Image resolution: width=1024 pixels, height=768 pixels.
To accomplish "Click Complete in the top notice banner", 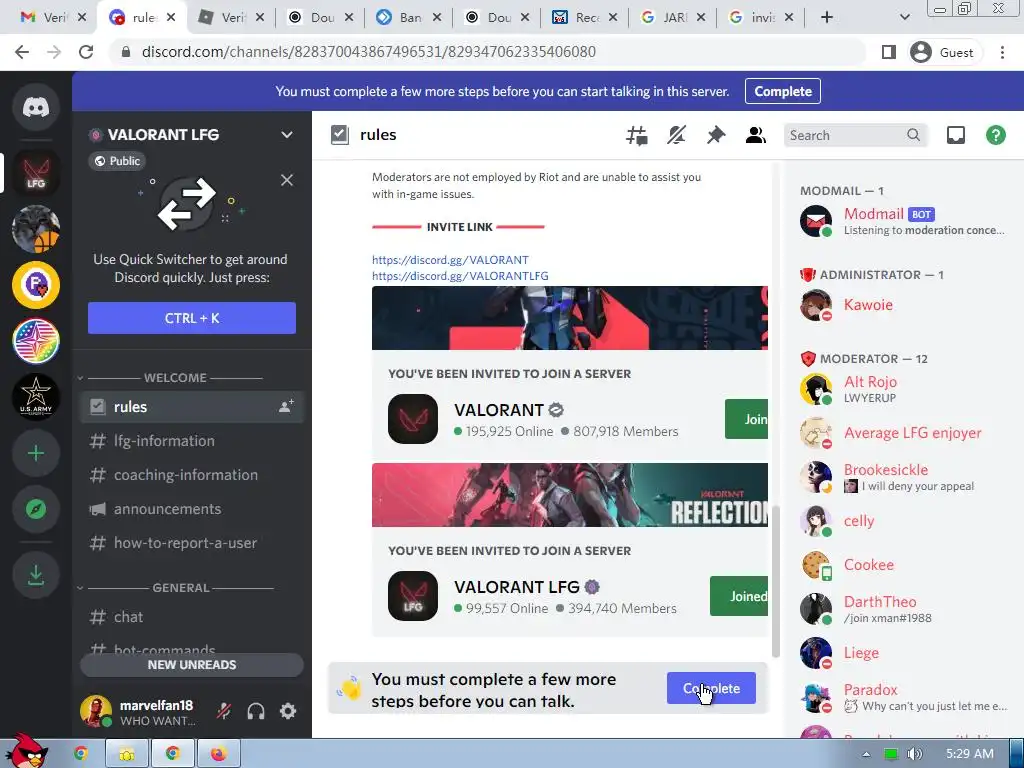I will coord(782,91).
